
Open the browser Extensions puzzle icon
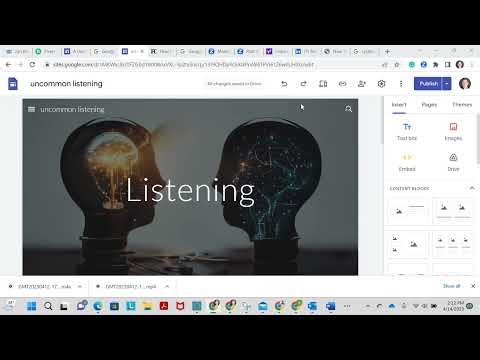tap(435, 65)
